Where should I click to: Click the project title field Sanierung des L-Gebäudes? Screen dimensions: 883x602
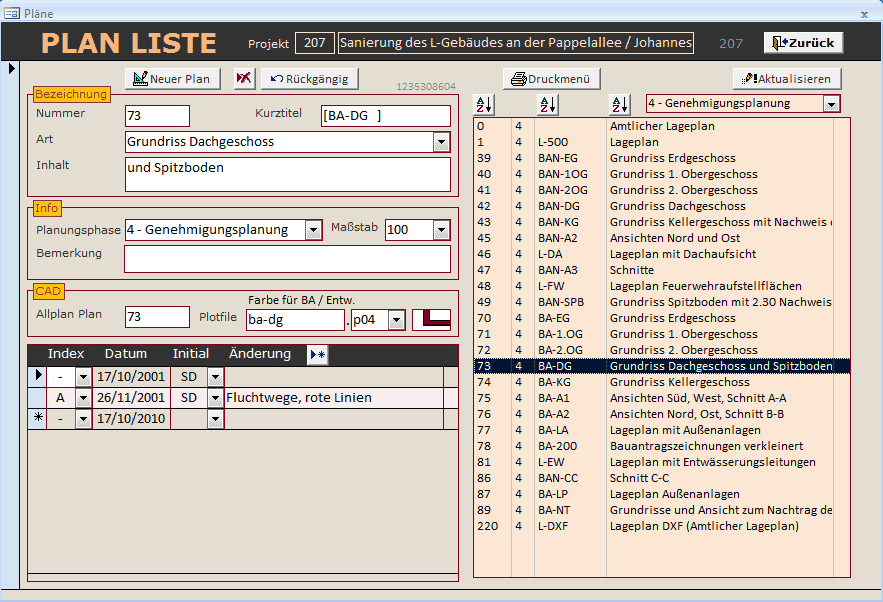pyautogui.click(x=515, y=43)
